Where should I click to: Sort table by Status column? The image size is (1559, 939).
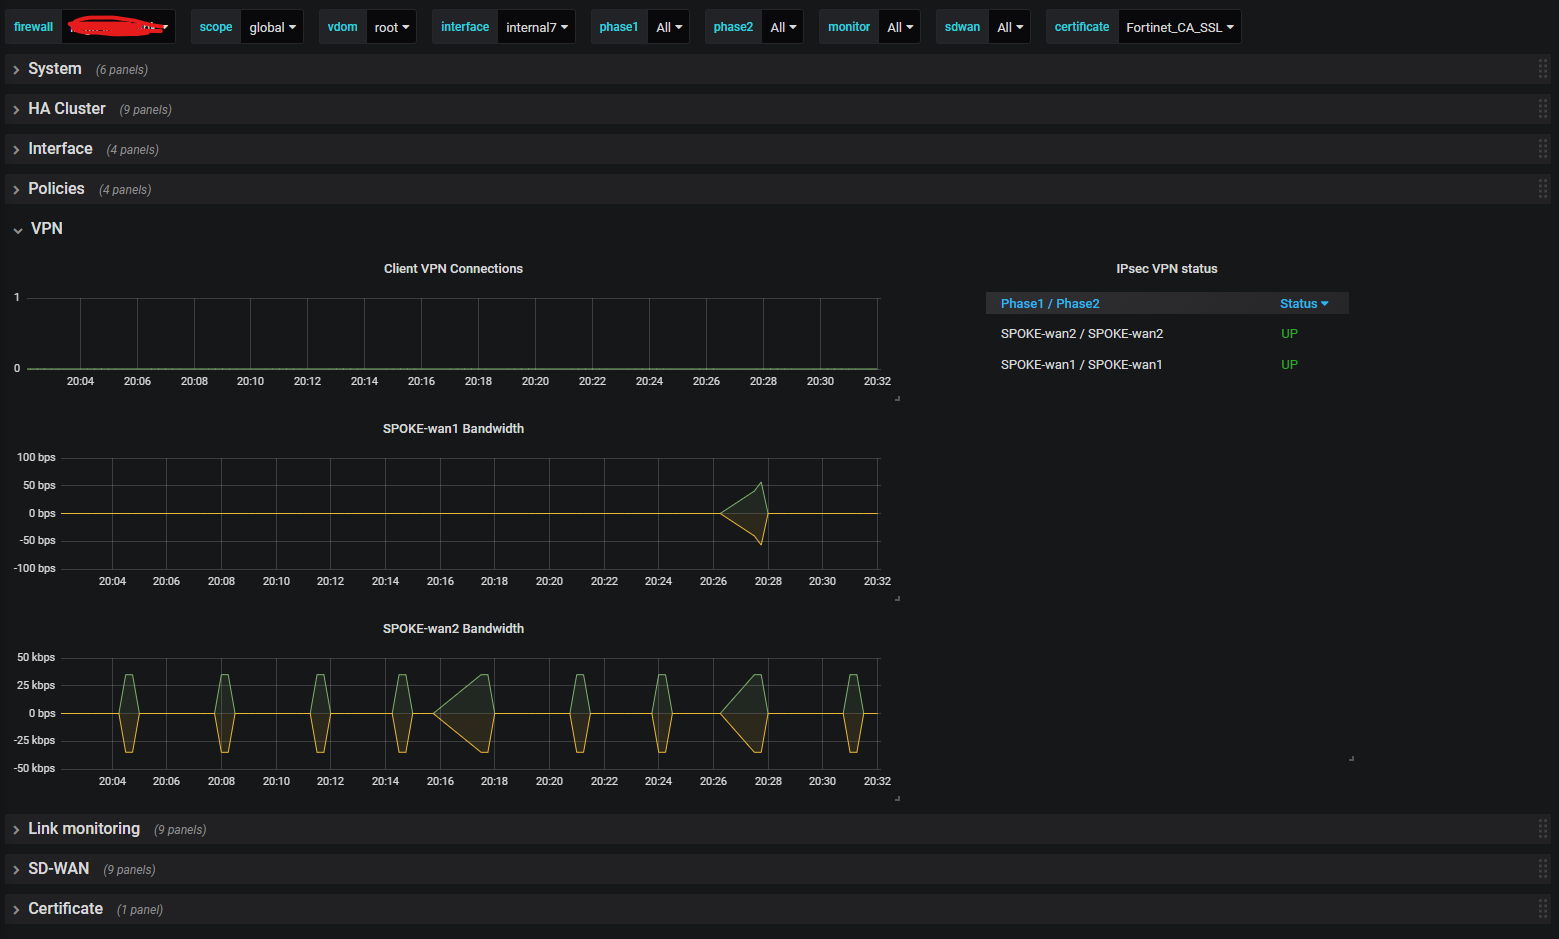[1302, 304]
